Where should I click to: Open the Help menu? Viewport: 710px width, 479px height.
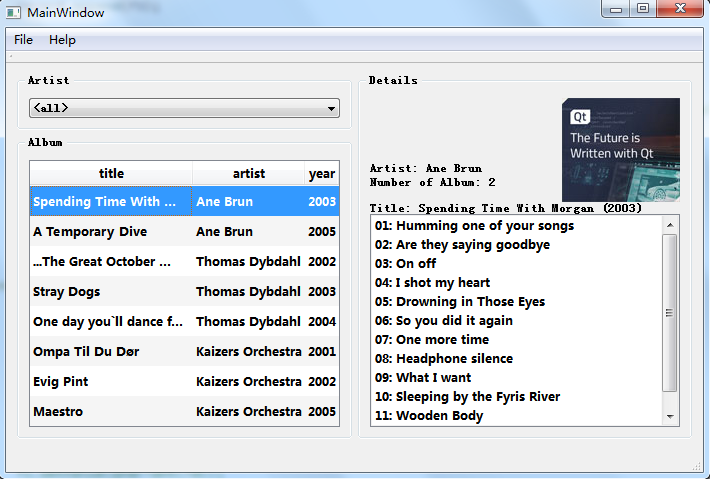[62, 40]
